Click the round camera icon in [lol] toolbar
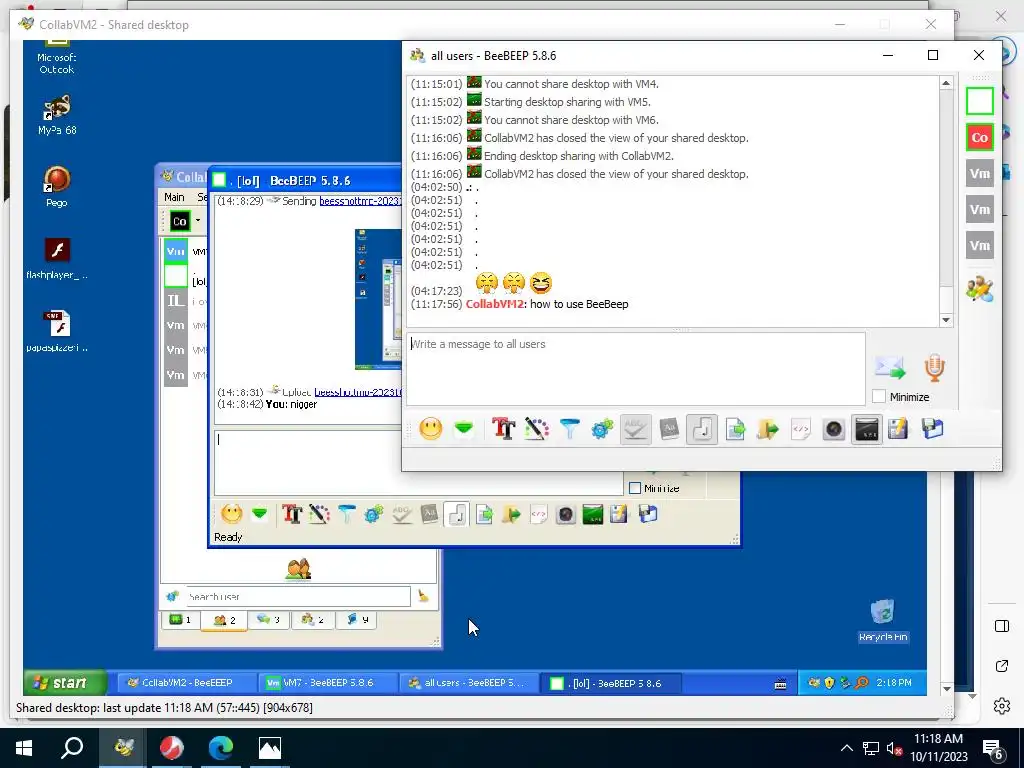 click(x=566, y=515)
